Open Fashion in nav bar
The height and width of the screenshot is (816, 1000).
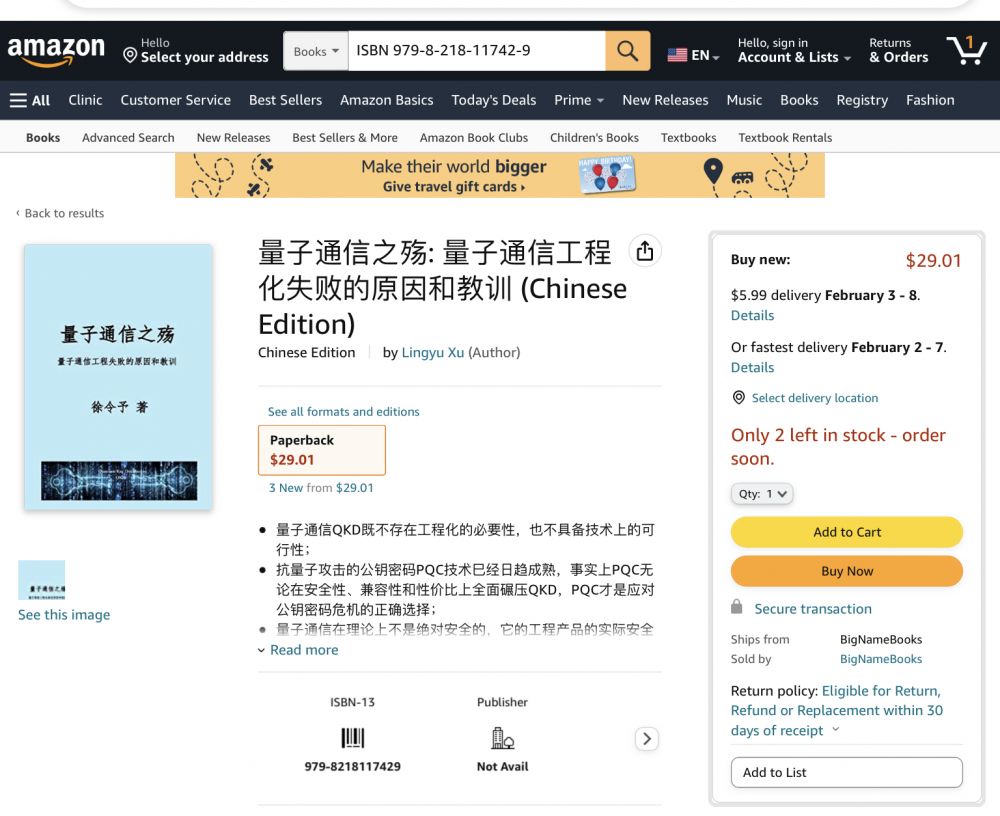point(930,100)
